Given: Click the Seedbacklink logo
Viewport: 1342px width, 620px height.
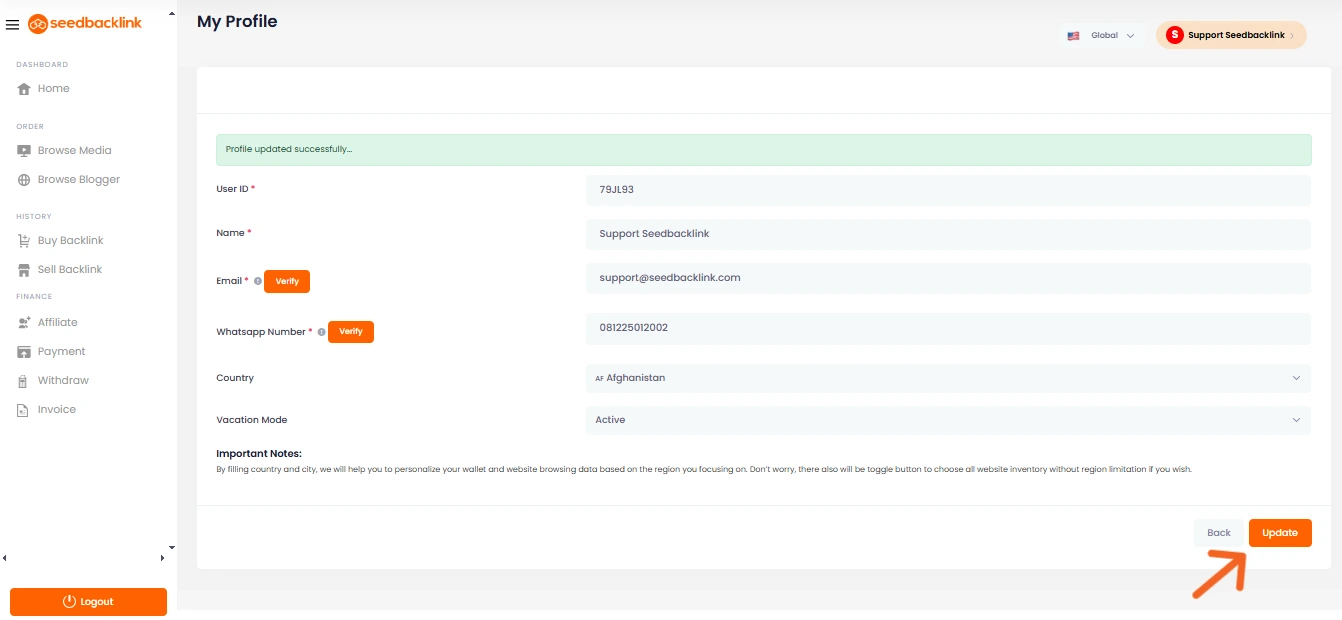Looking at the screenshot, I should (x=85, y=23).
